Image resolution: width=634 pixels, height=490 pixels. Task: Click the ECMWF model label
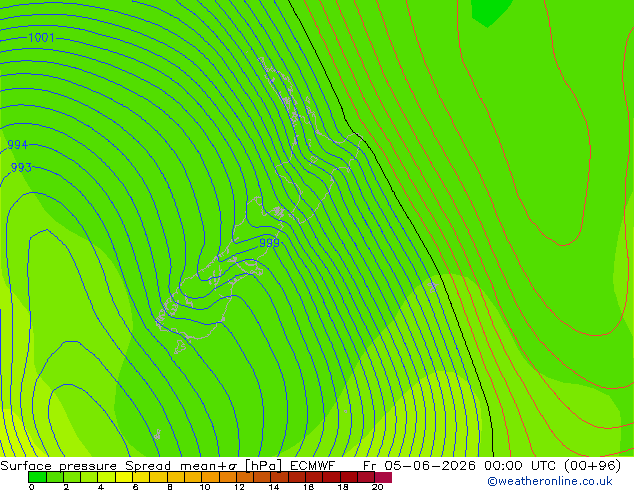tap(313, 466)
